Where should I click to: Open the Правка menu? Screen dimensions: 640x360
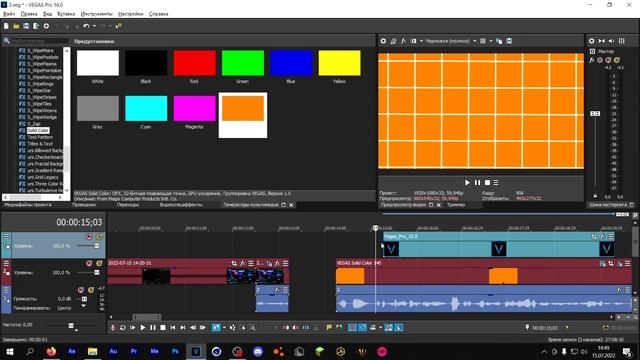pyautogui.click(x=29, y=14)
